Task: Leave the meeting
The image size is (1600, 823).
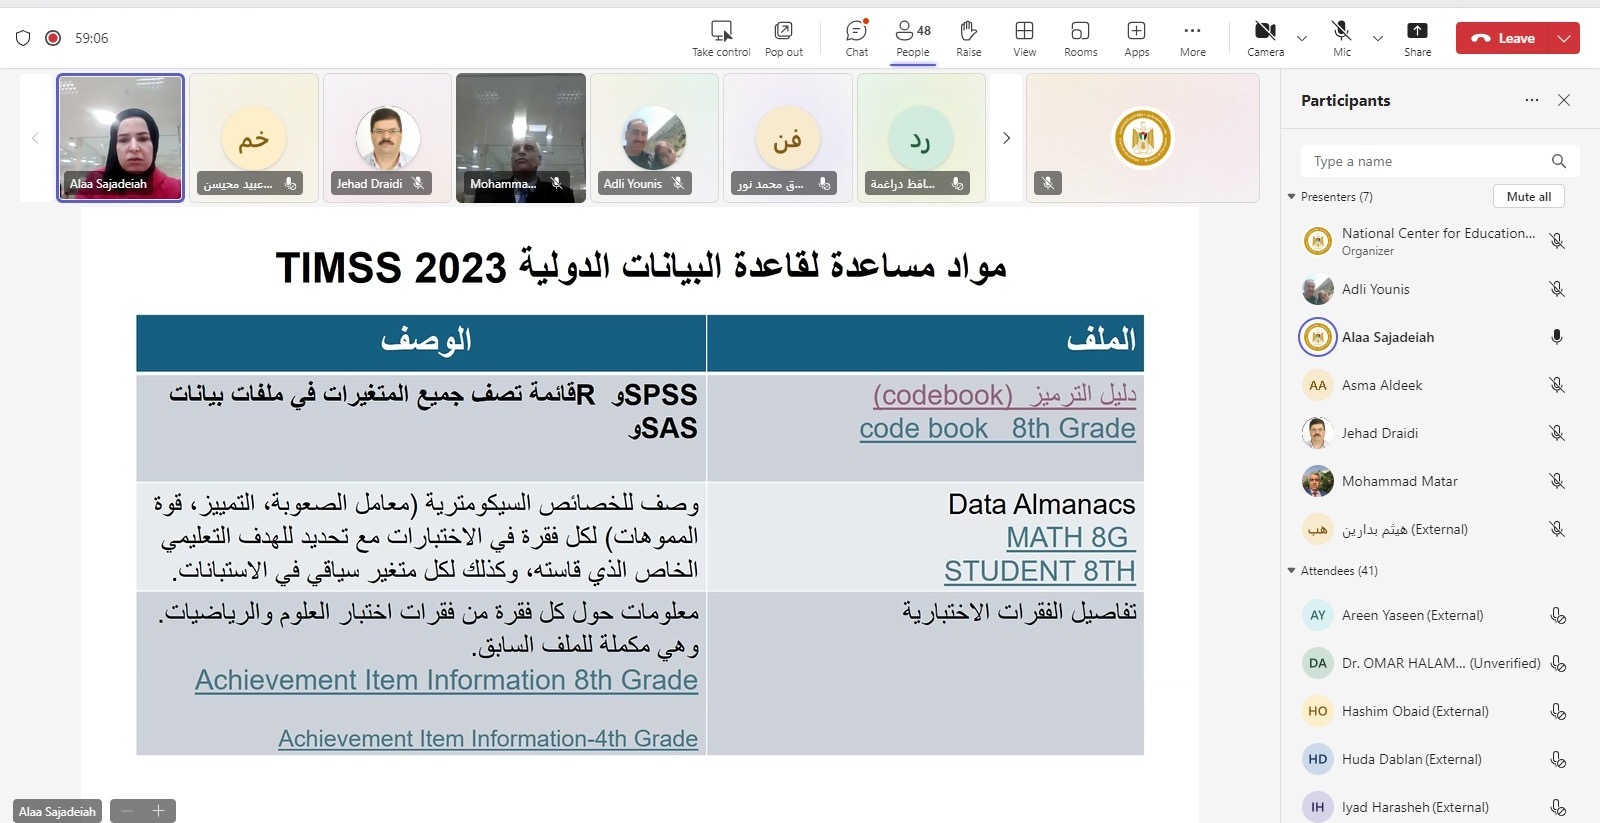Action: (x=1503, y=38)
